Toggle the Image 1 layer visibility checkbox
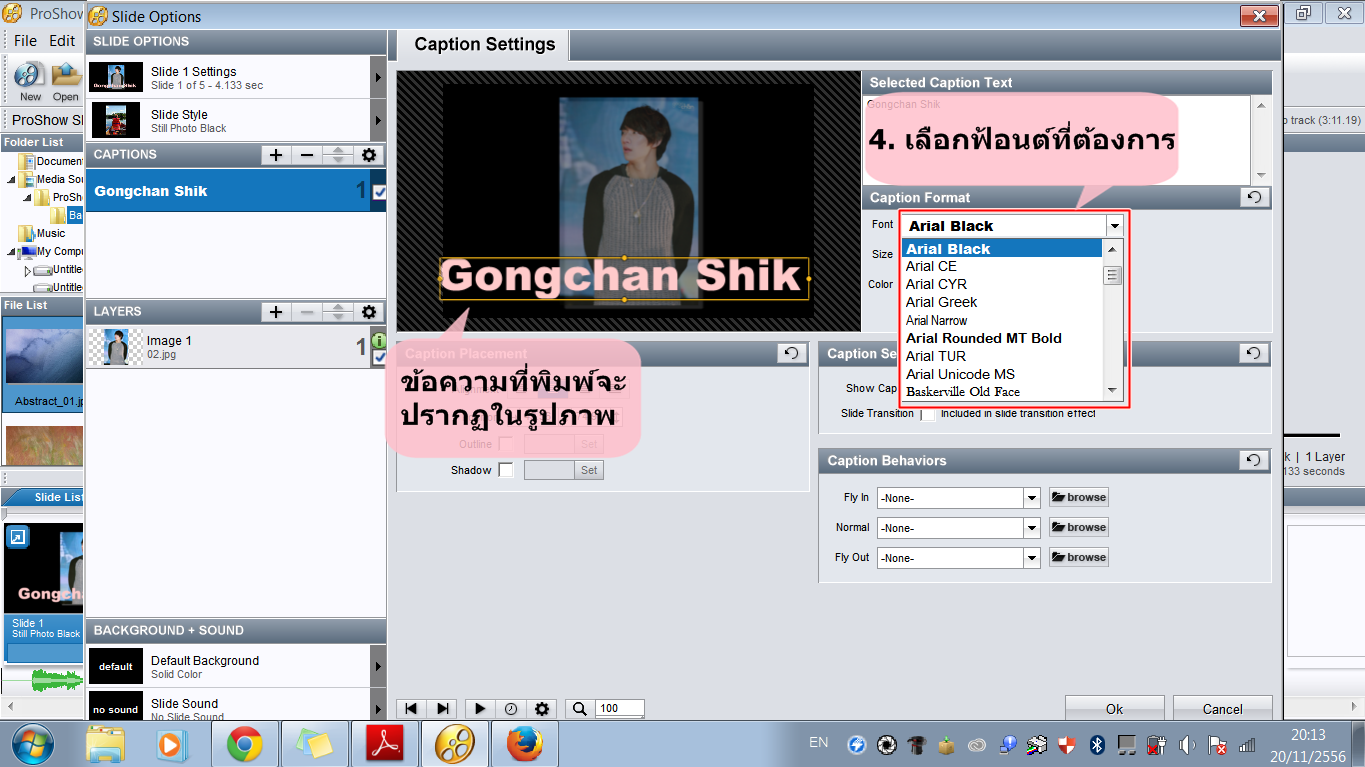This screenshot has height=767, width=1365. (379, 356)
